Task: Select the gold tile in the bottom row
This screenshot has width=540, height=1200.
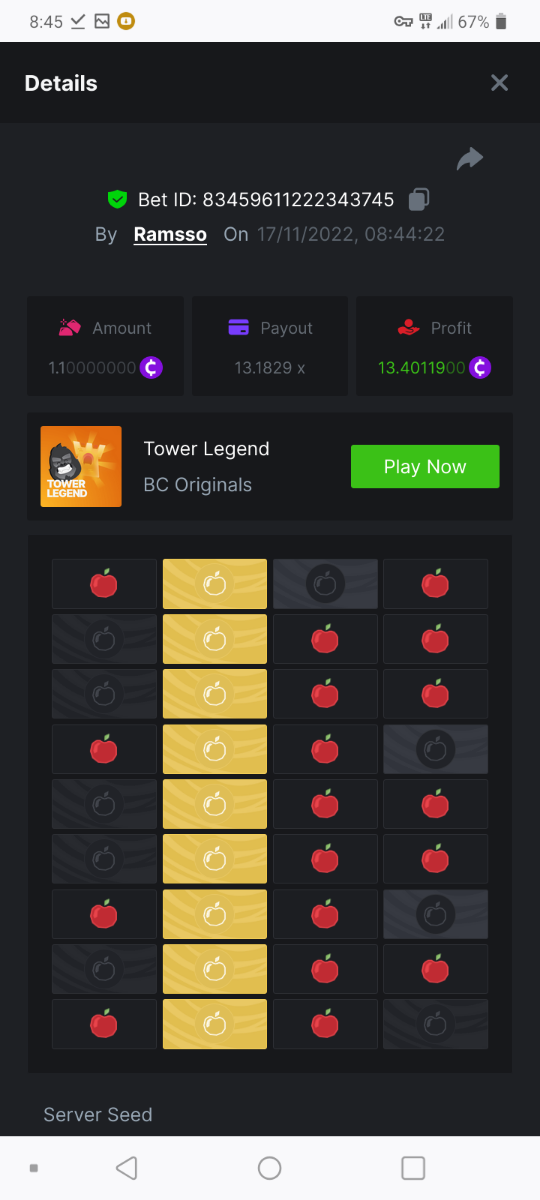Action: pyautogui.click(x=215, y=1024)
